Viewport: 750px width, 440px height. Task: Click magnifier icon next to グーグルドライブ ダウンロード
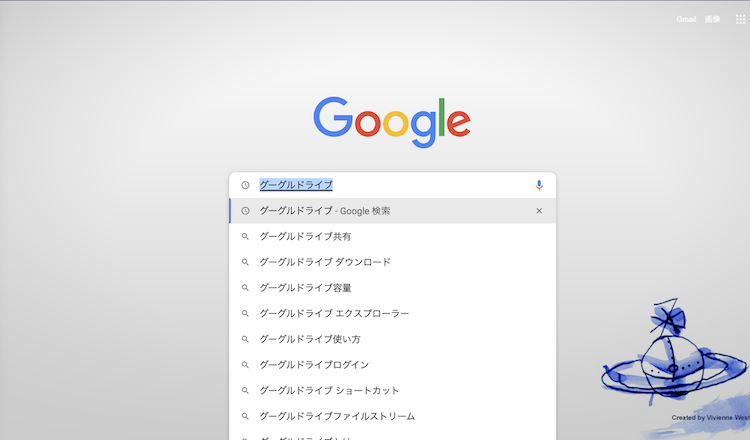point(245,262)
